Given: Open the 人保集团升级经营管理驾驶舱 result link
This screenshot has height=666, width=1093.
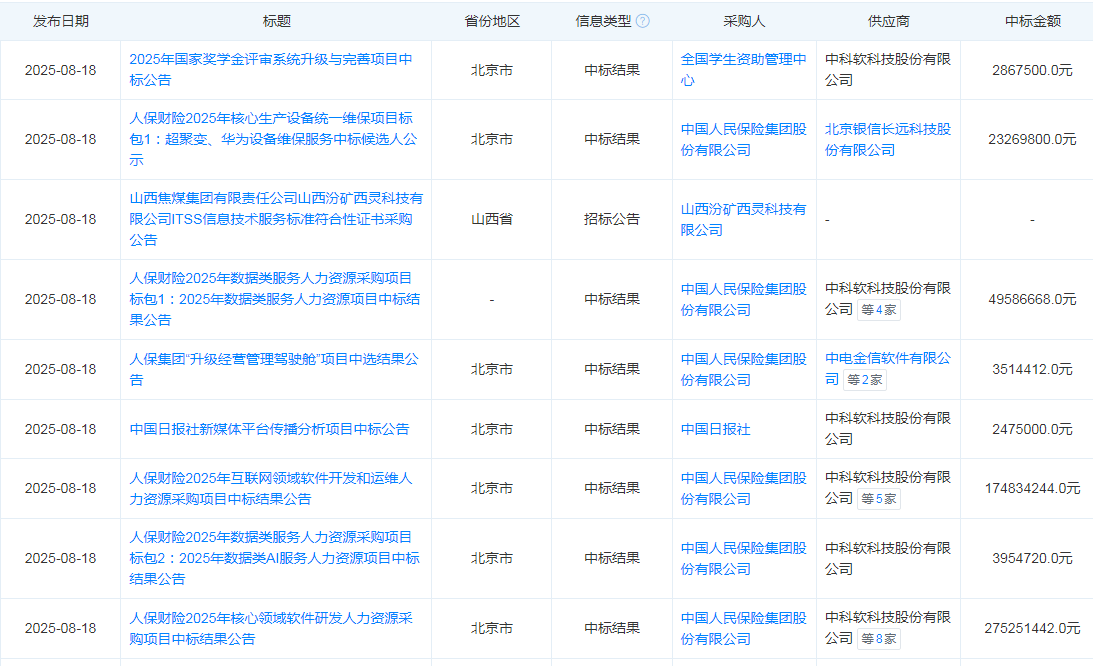Looking at the screenshot, I should (274, 369).
